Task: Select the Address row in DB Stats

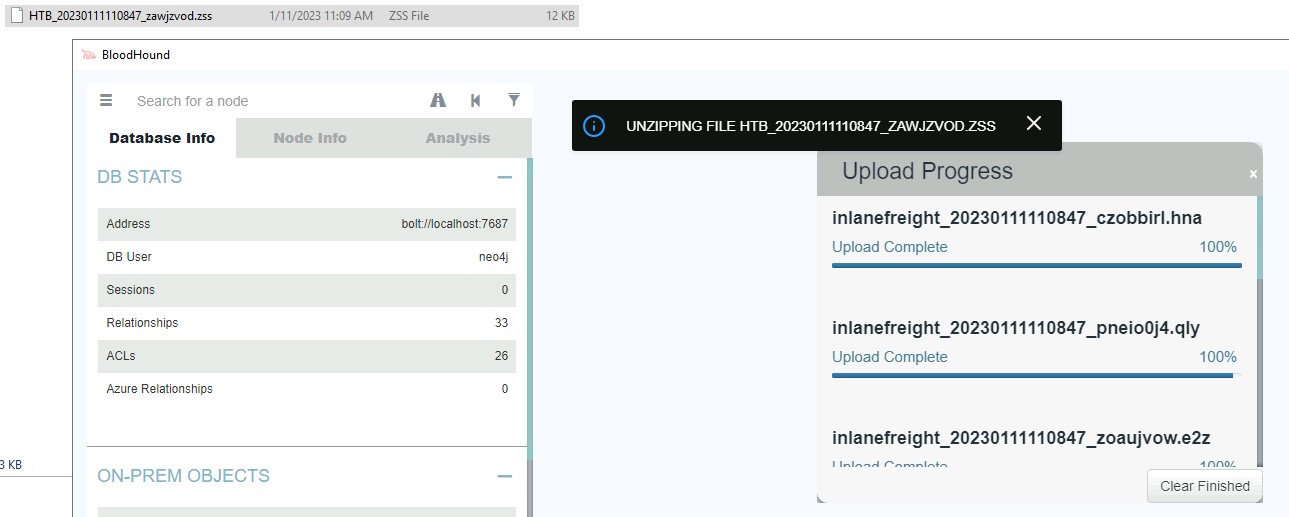Action: pyautogui.click(x=307, y=224)
